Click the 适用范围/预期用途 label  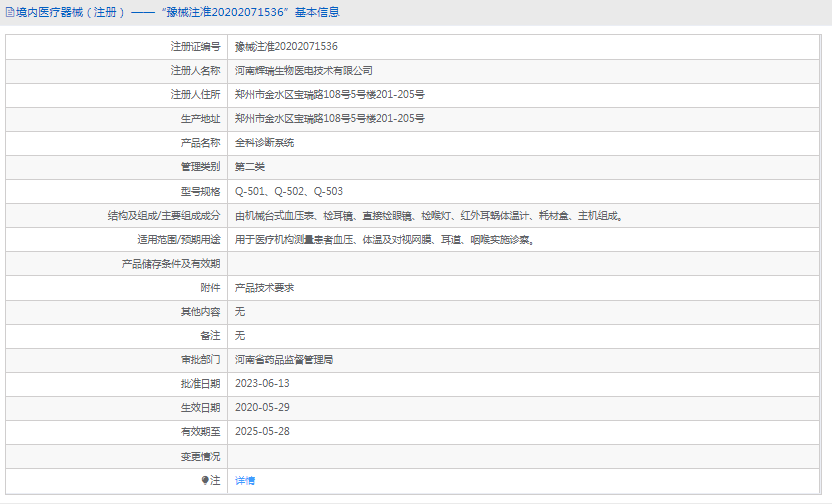click(179, 239)
